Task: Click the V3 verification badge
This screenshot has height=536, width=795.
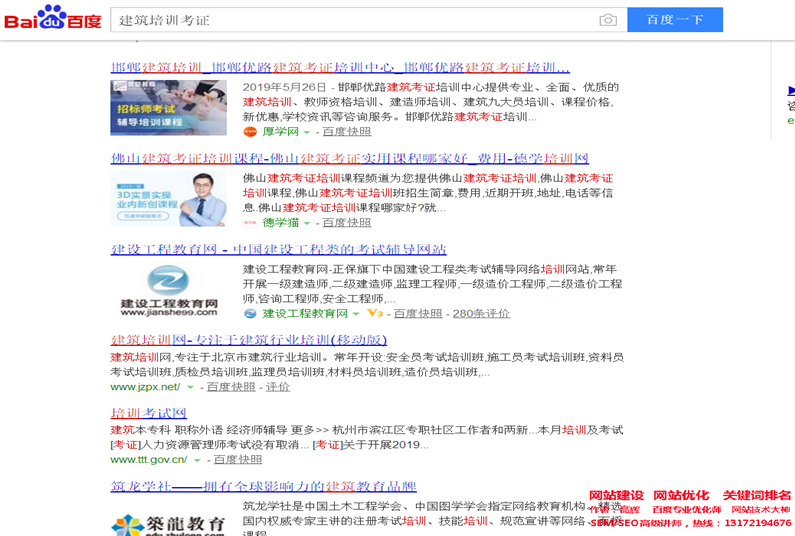Action: (374, 314)
